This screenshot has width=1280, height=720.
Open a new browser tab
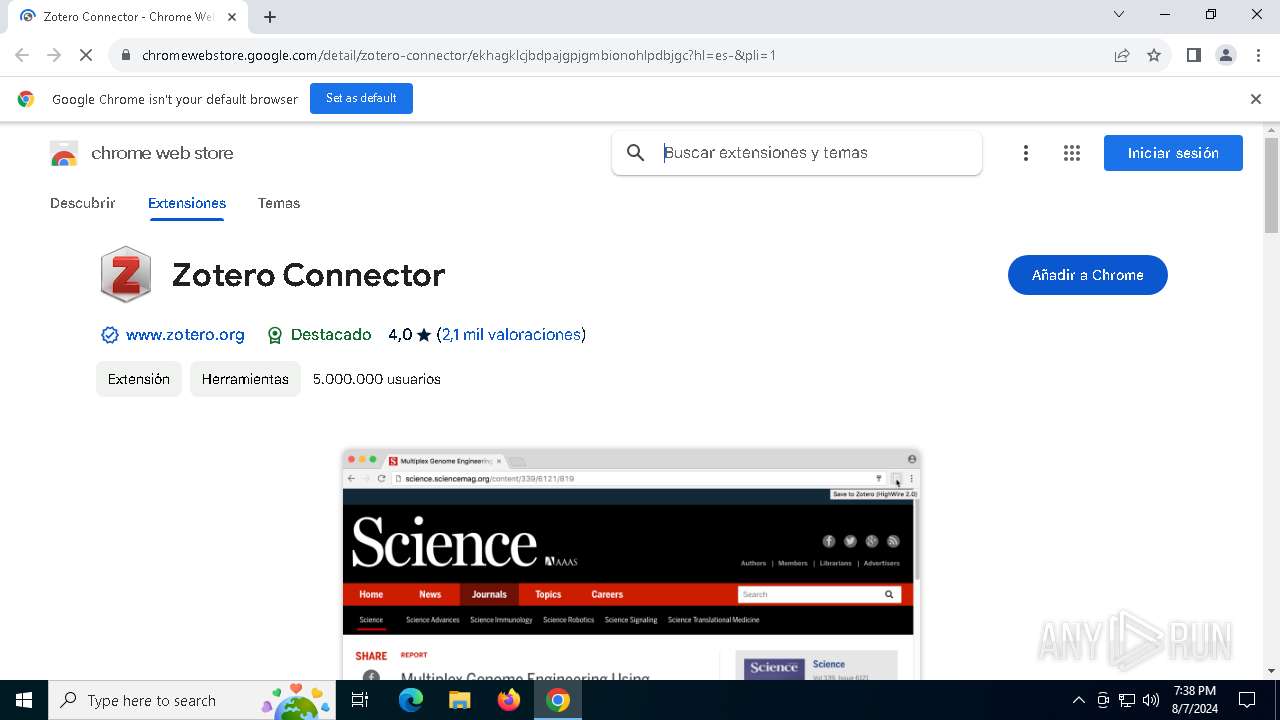(270, 16)
